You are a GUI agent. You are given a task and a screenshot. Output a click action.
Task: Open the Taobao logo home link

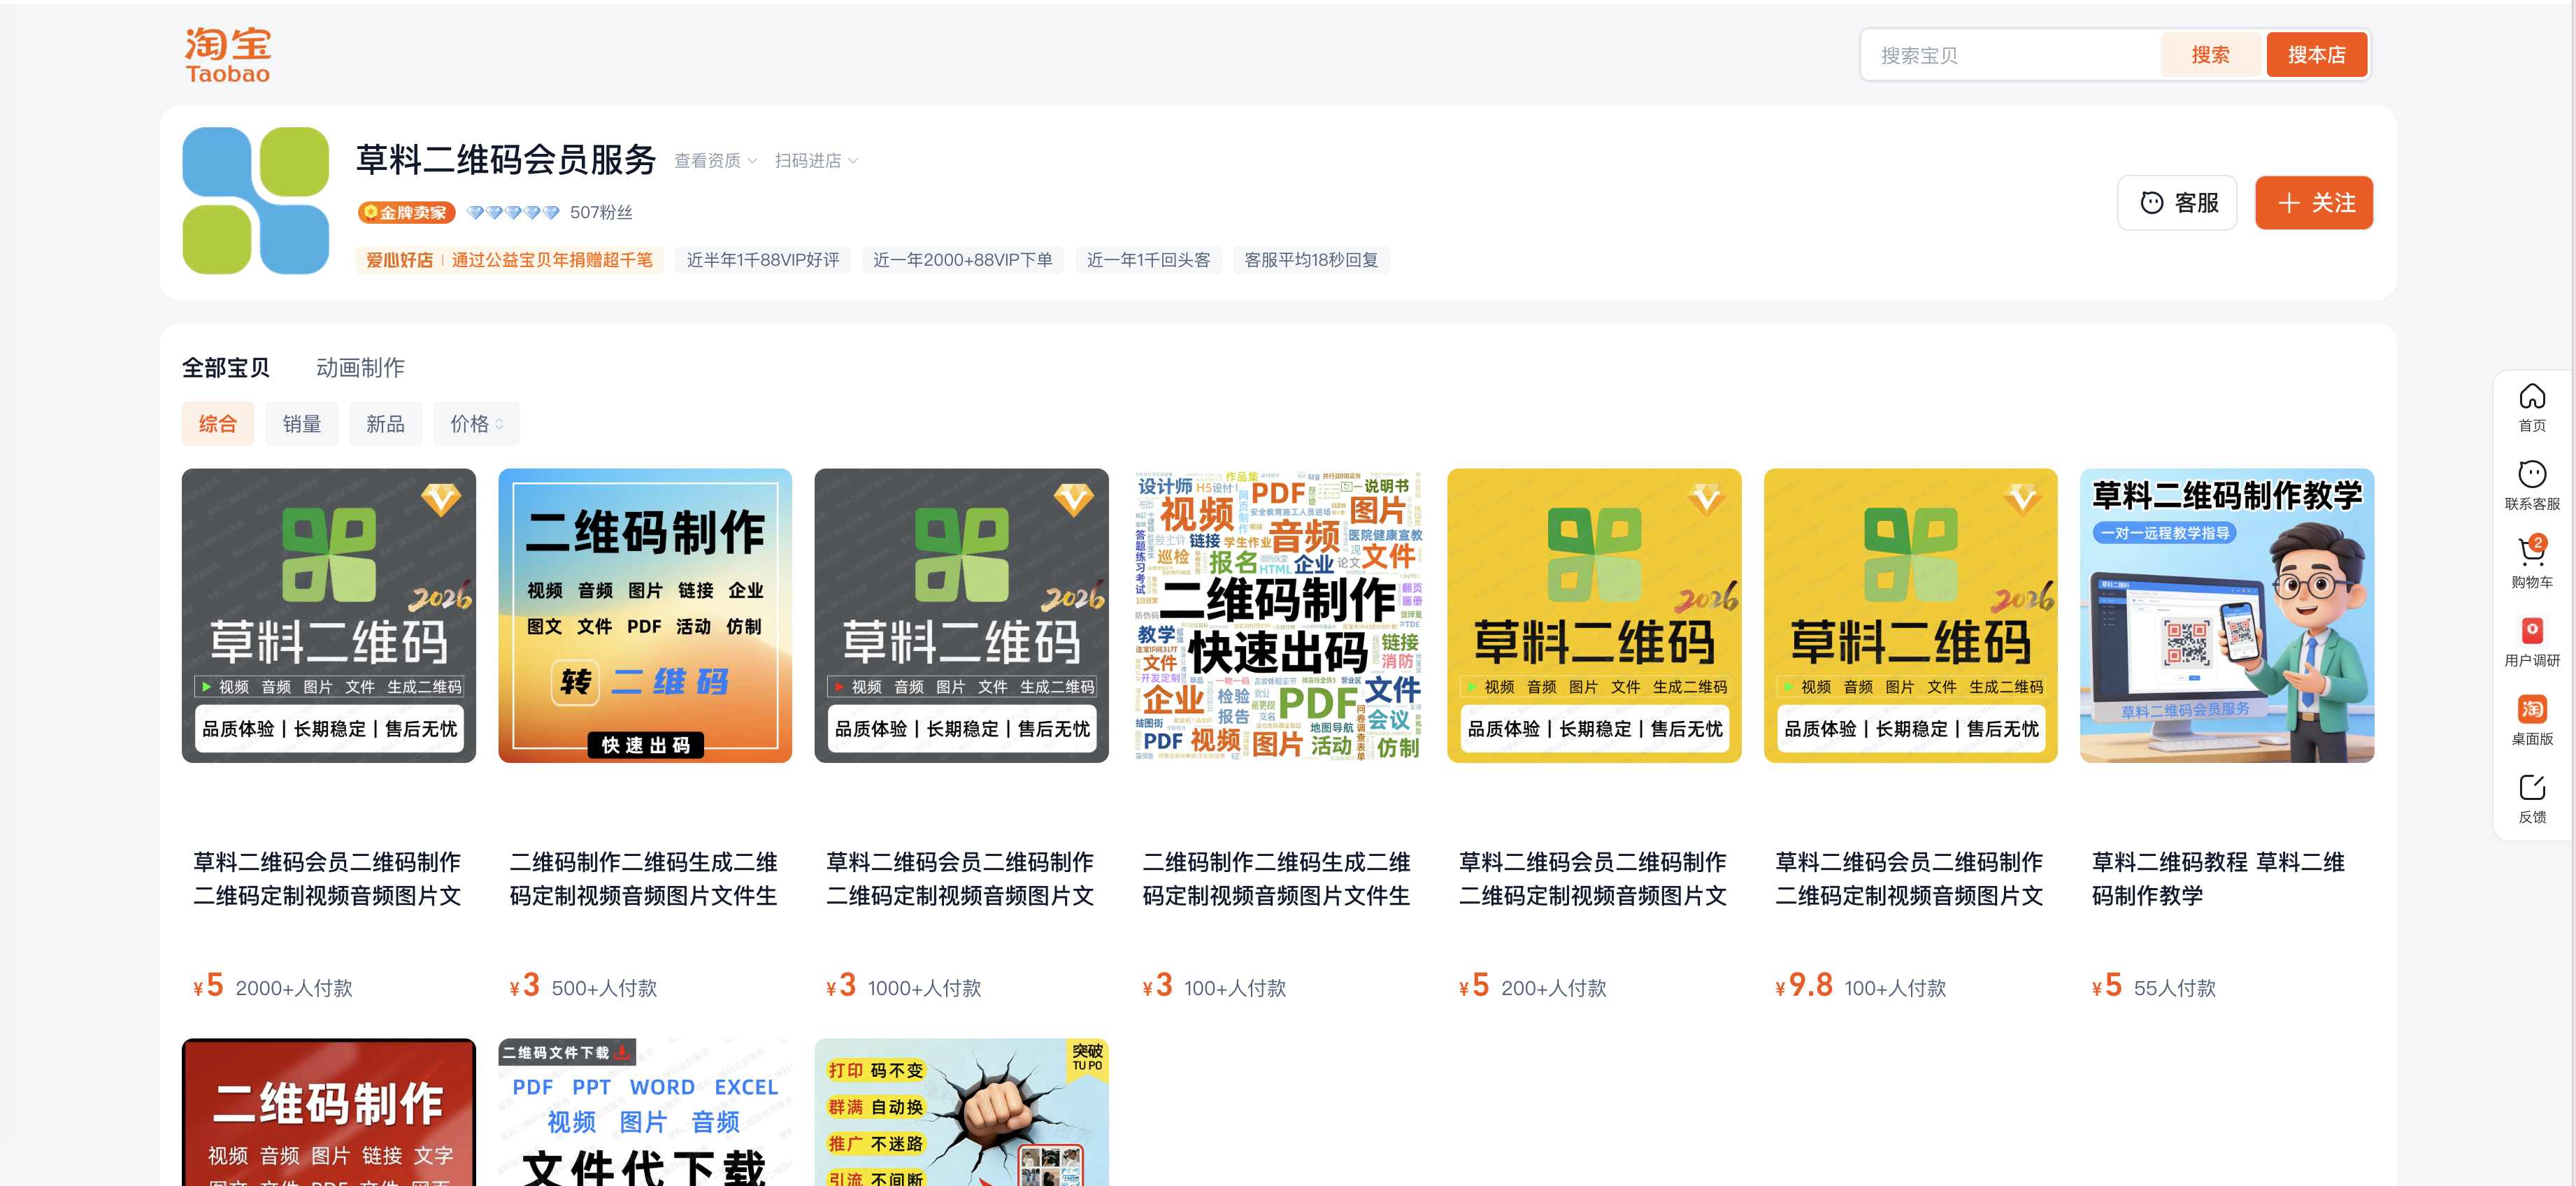228,55
